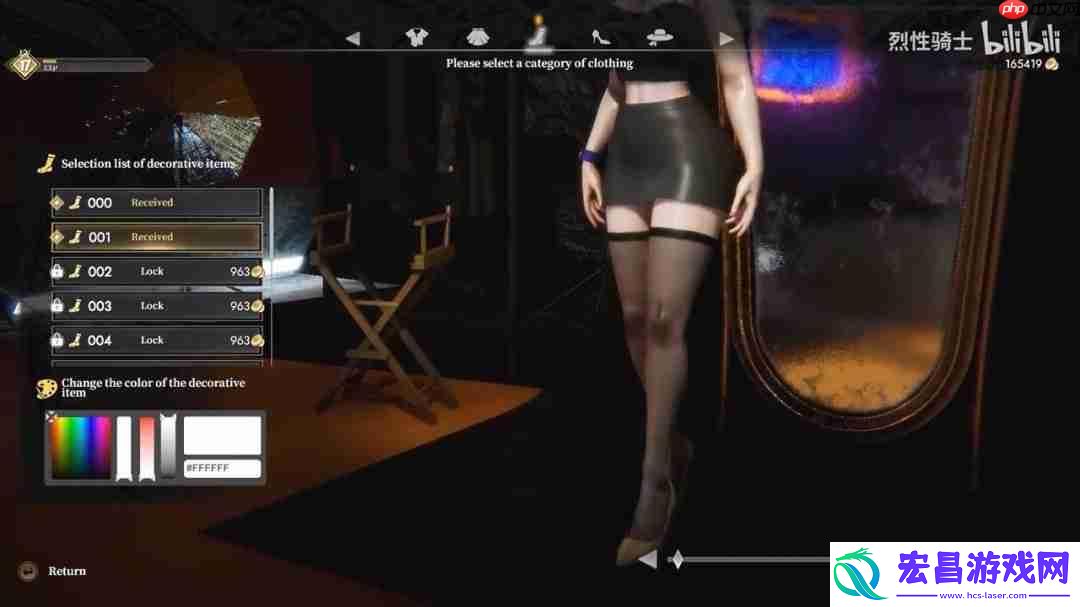The height and width of the screenshot is (607, 1080).
Task: Go to the next clothing category arrow
Action: 726,39
